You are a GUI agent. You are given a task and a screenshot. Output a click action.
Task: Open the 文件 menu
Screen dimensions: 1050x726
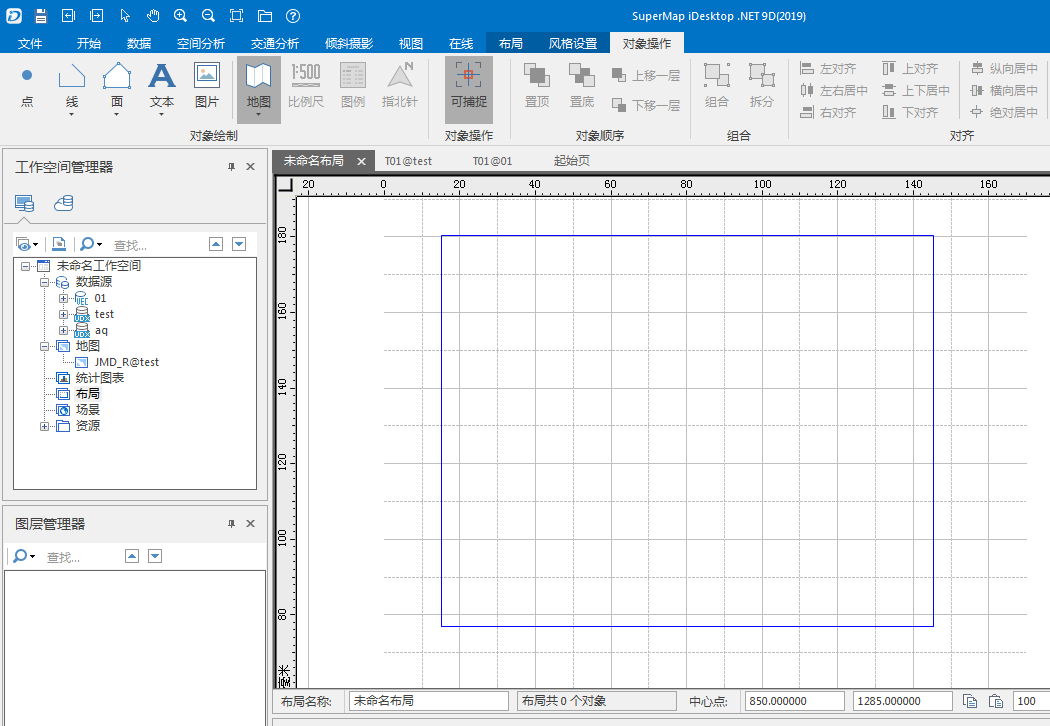[x=30, y=44]
